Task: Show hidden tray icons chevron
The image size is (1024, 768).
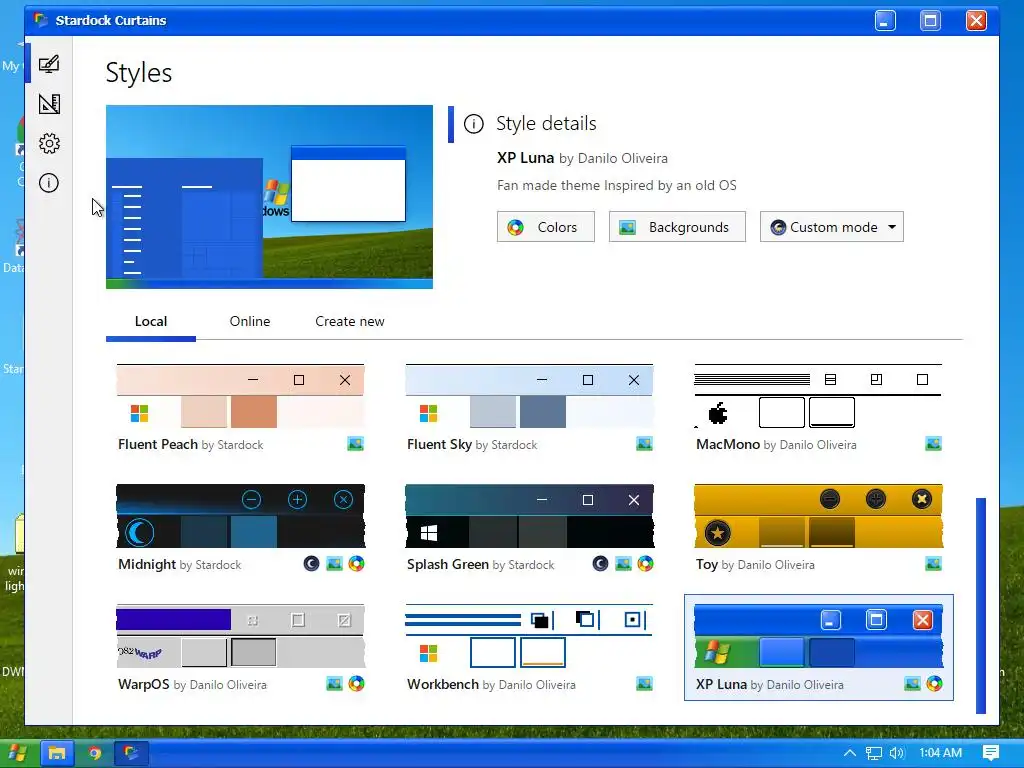Action: click(x=850, y=753)
